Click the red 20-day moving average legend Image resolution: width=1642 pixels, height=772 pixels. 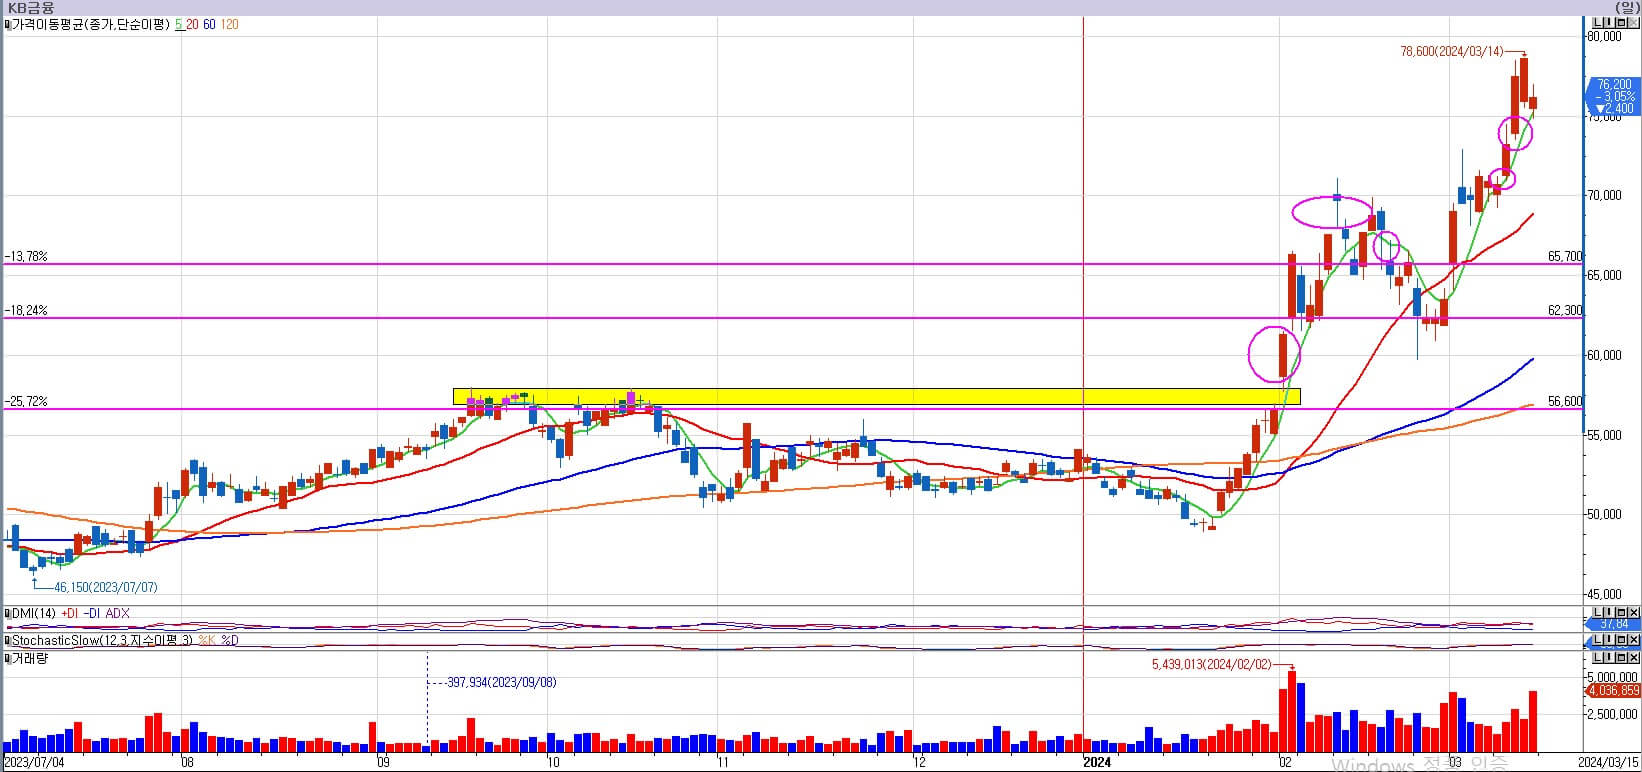(x=193, y=24)
